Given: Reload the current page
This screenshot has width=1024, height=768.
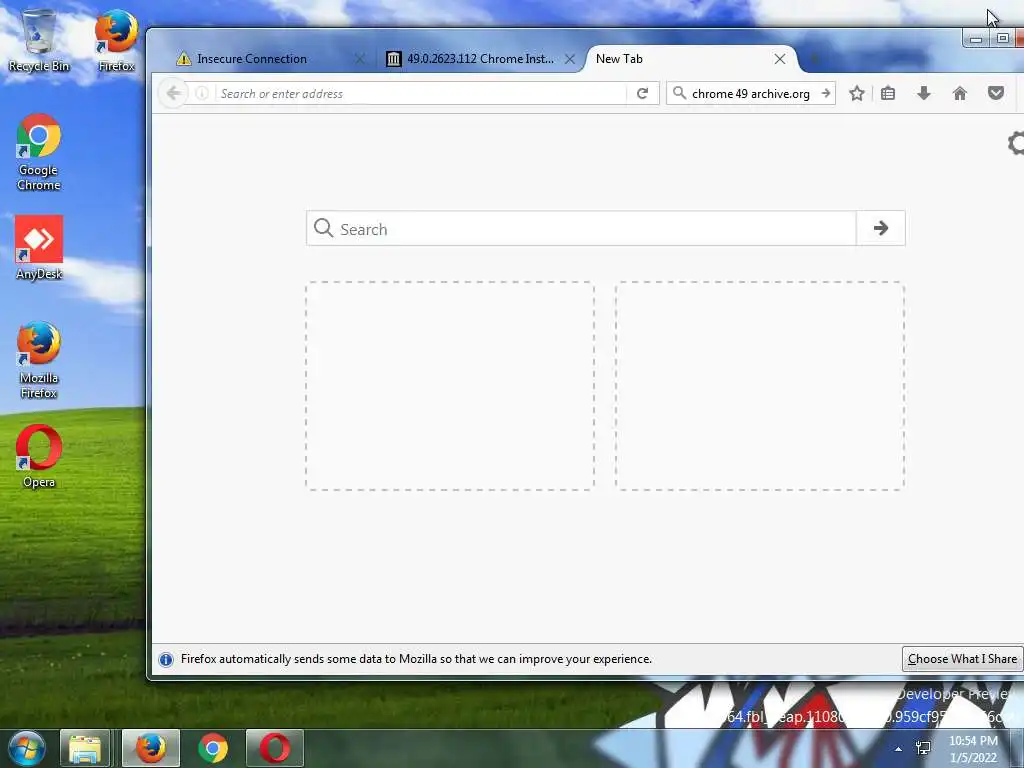Looking at the screenshot, I should click(x=643, y=93).
